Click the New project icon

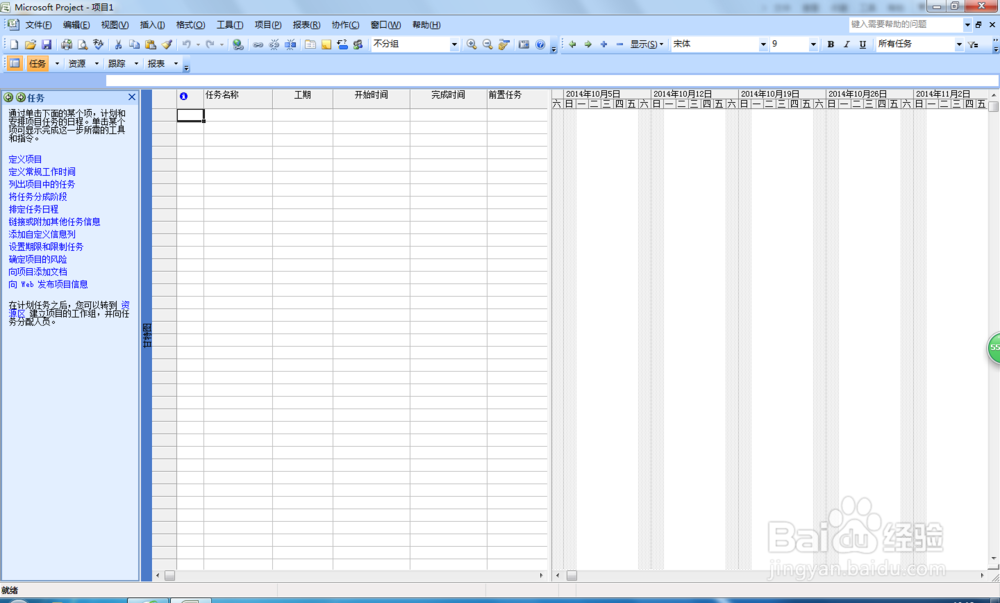[14, 45]
